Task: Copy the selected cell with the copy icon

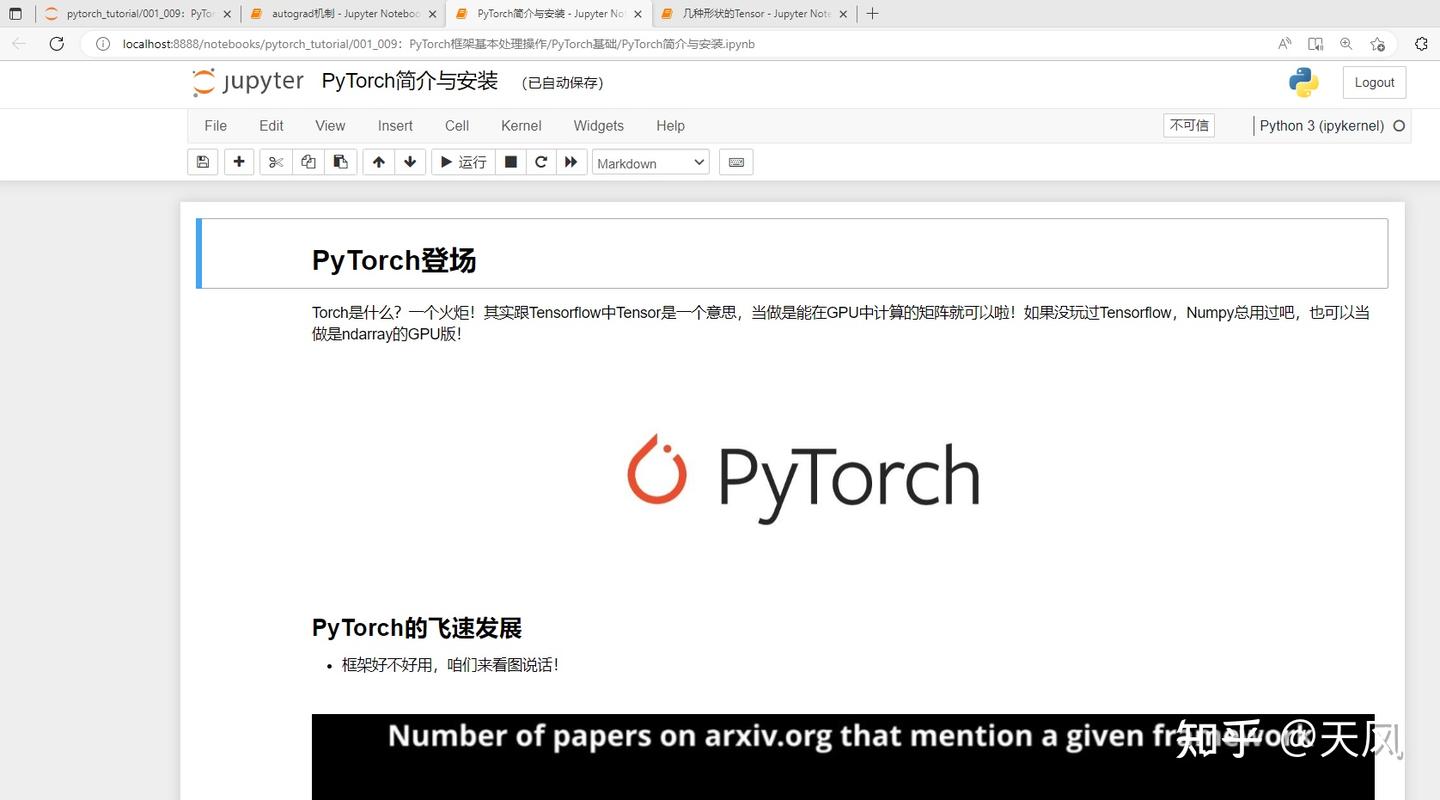Action: click(308, 161)
